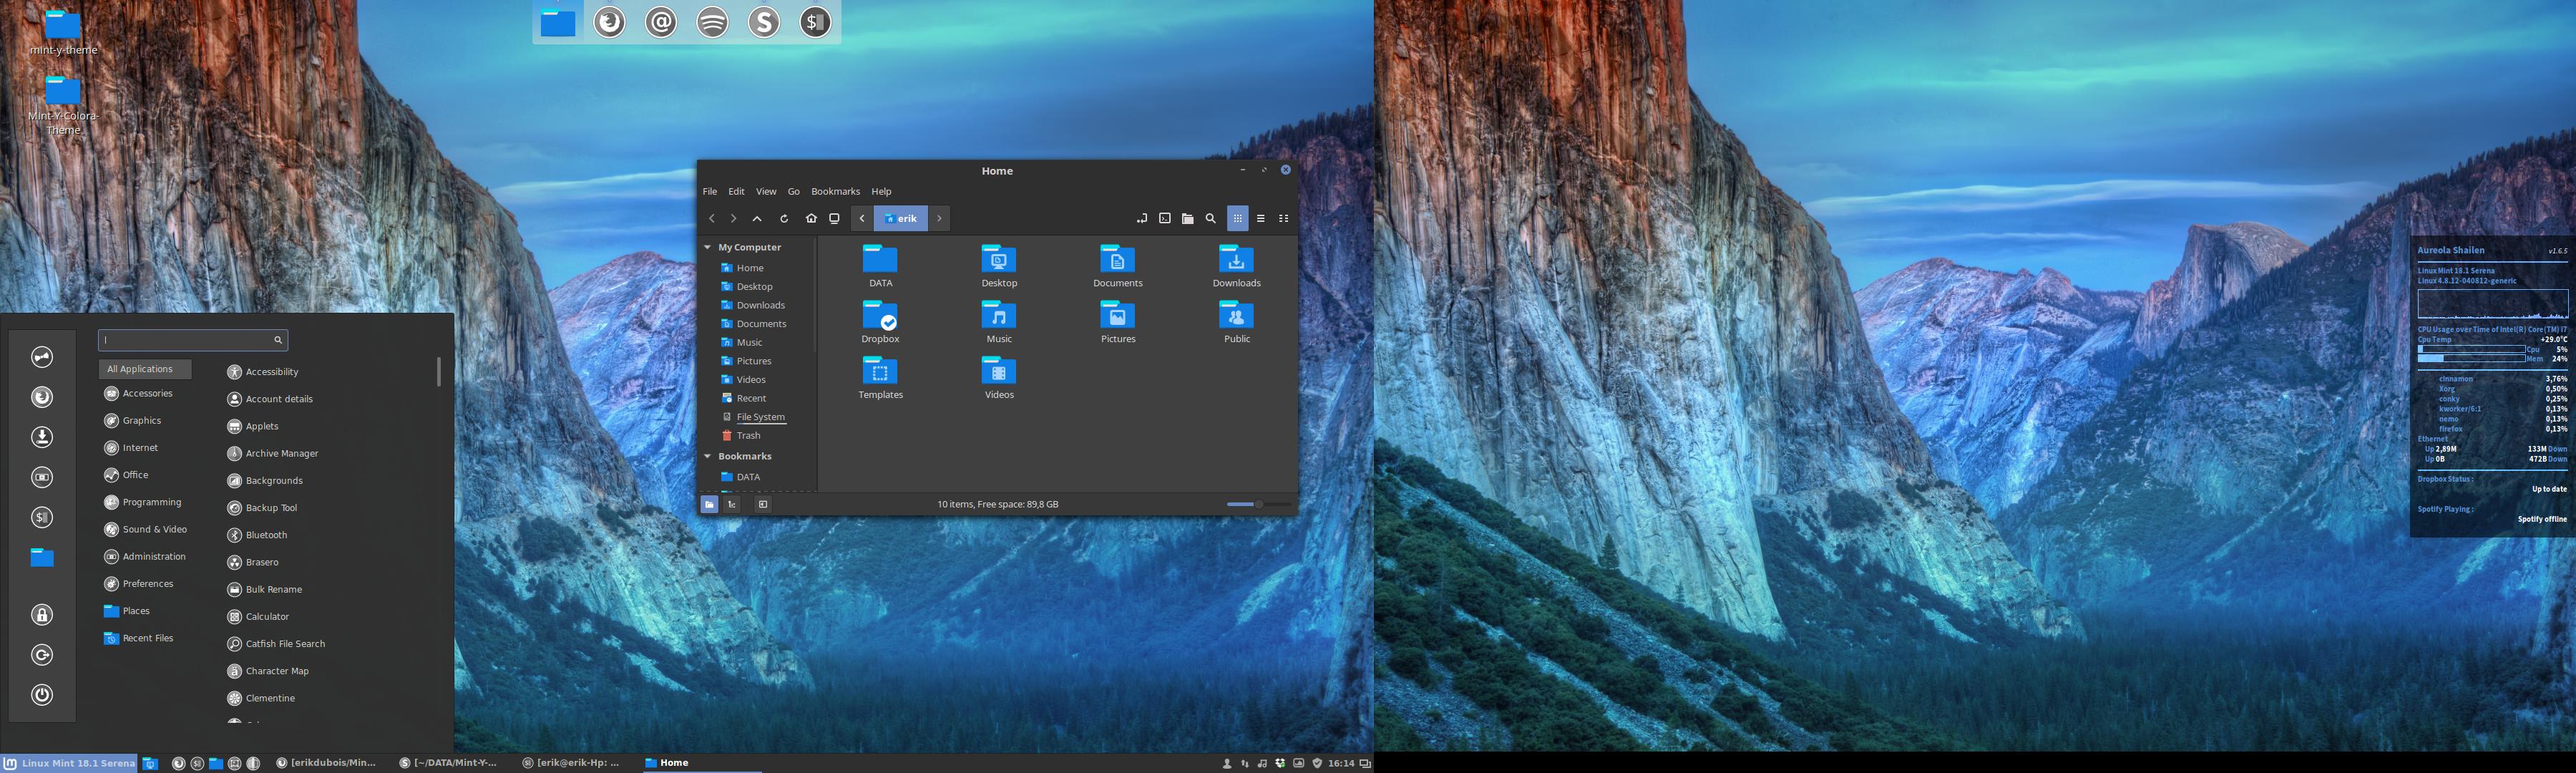Show tree view in sidebar

point(732,504)
